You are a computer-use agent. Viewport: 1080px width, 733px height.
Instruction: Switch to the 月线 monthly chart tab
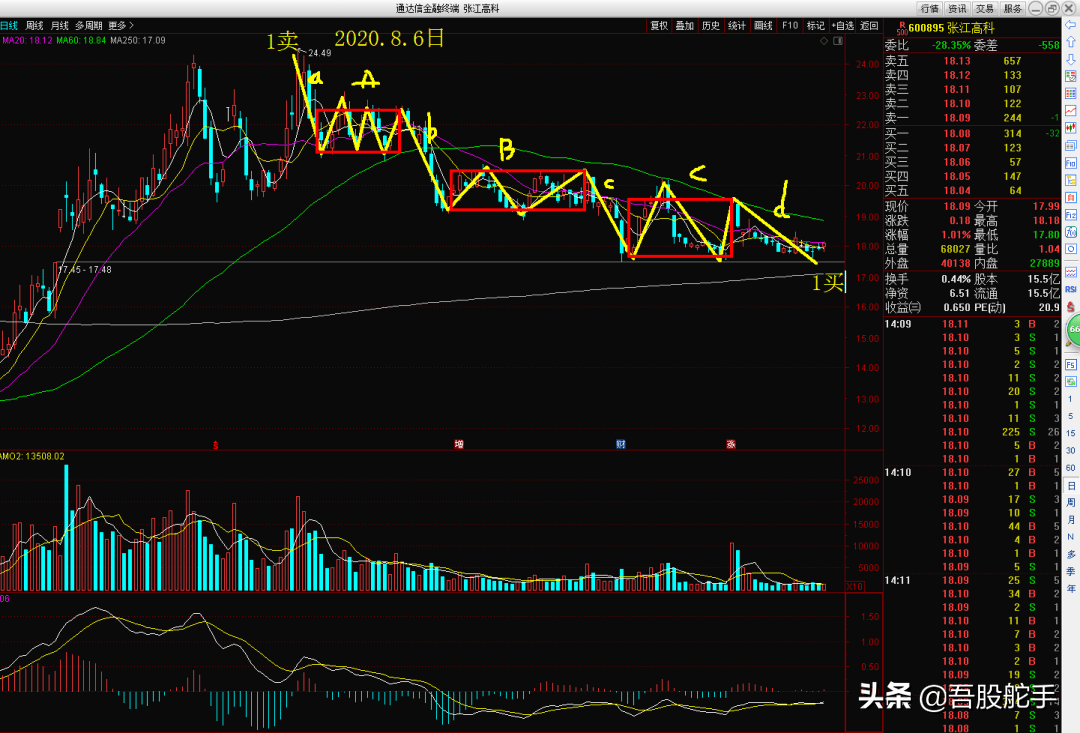(60, 25)
